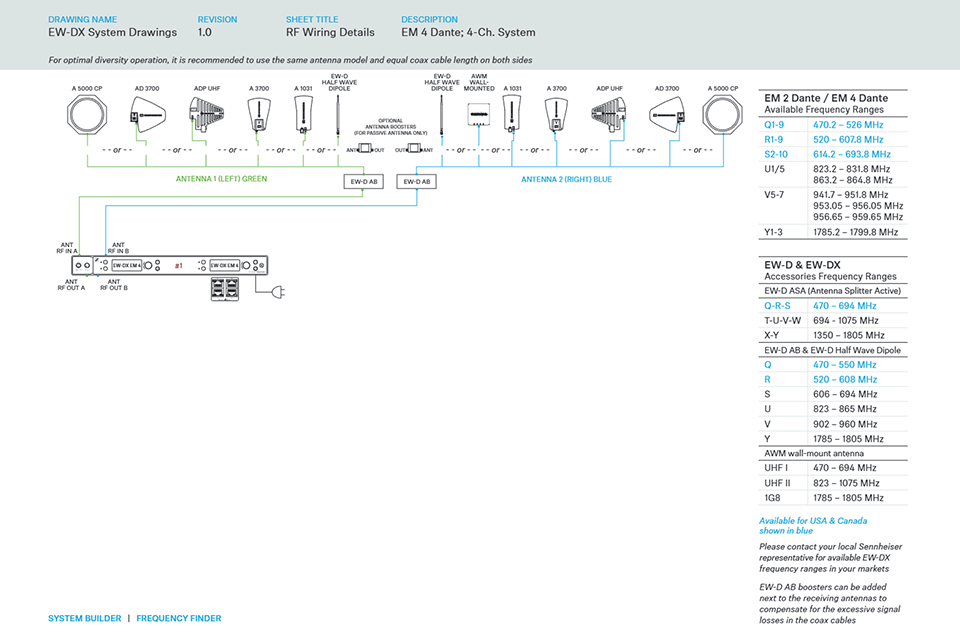The image size is (960, 640).
Task: Click the ANT RF OUT B label
Action: tap(114, 285)
